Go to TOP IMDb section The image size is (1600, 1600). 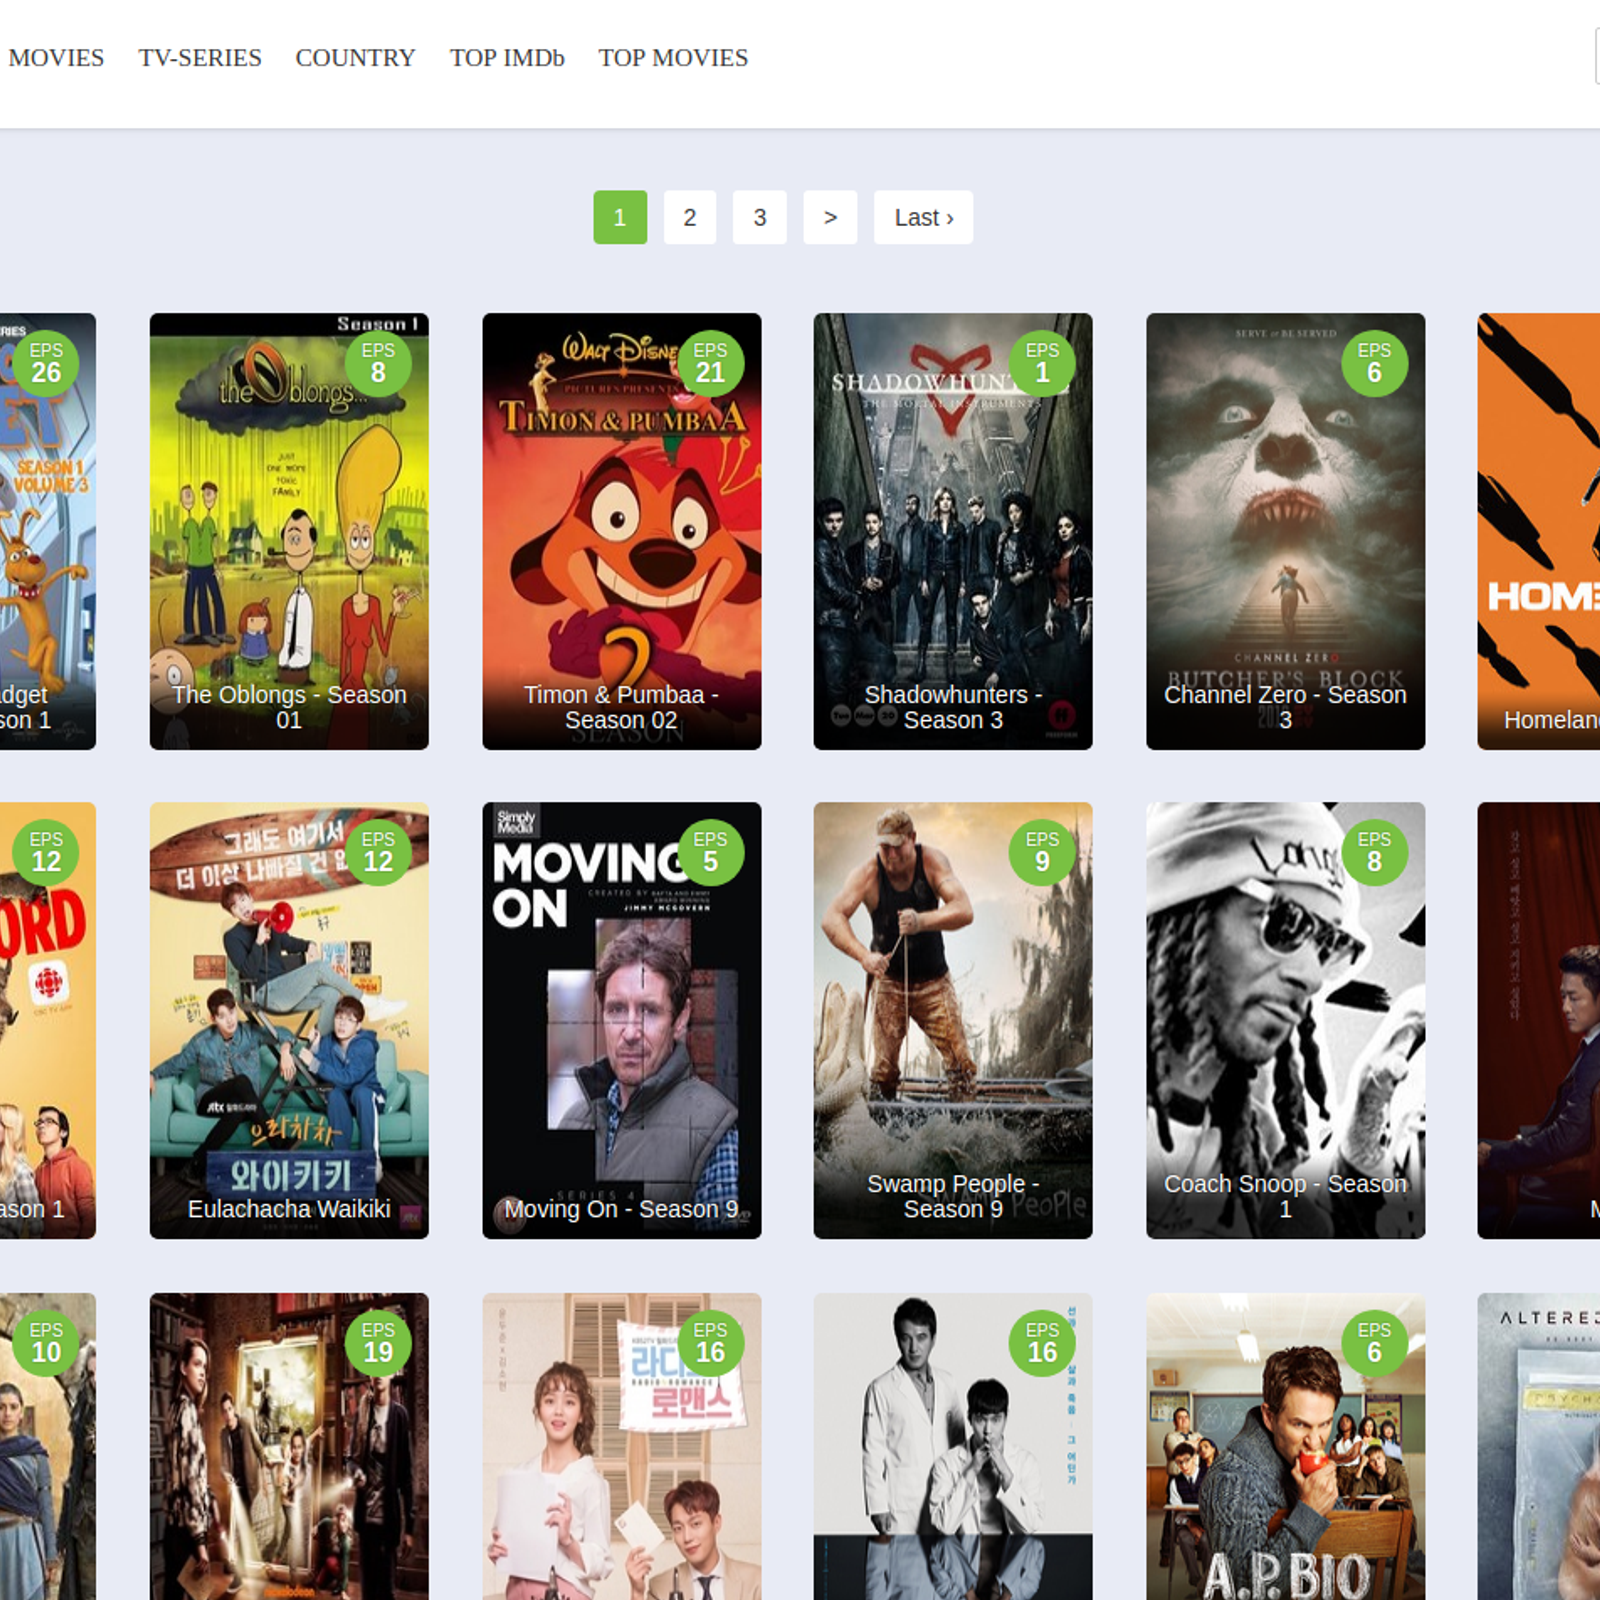(507, 58)
